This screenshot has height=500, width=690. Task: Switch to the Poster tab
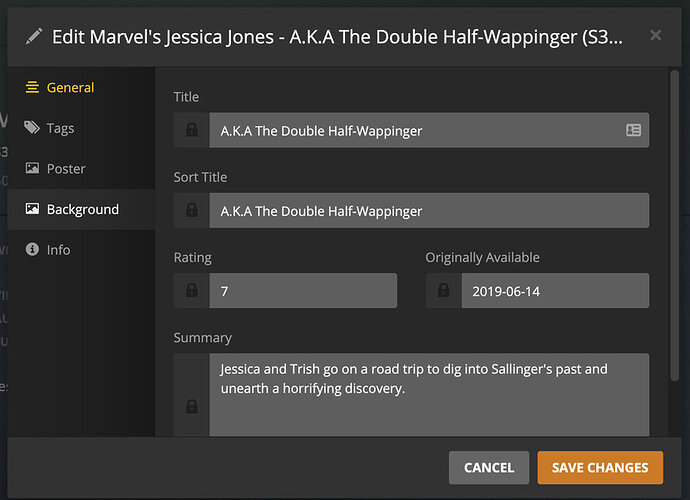click(x=66, y=169)
